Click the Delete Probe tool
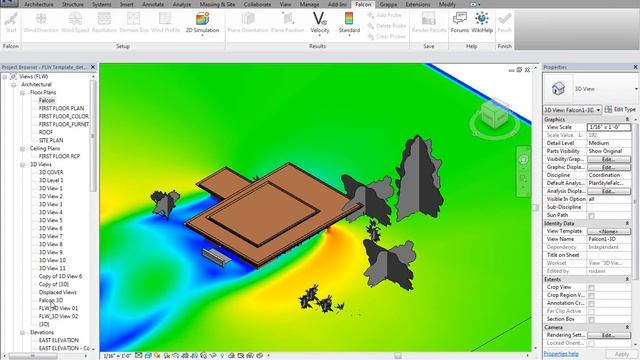The image size is (640, 360). (x=387, y=26)
